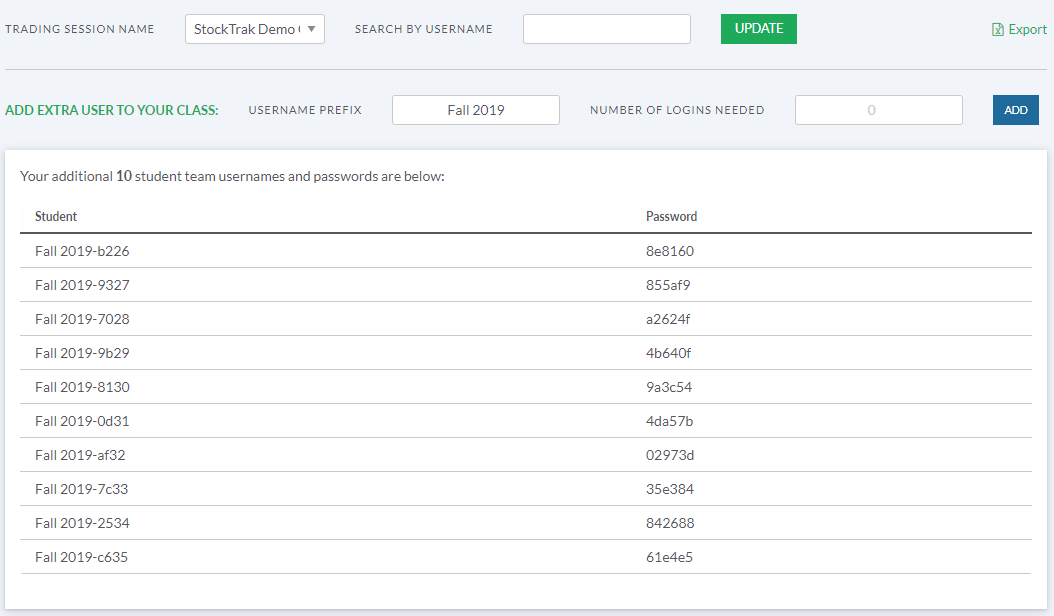This screenshot has width=1054, height=616.
Task: Click the password 4b640f
Action: pos(668,353)
